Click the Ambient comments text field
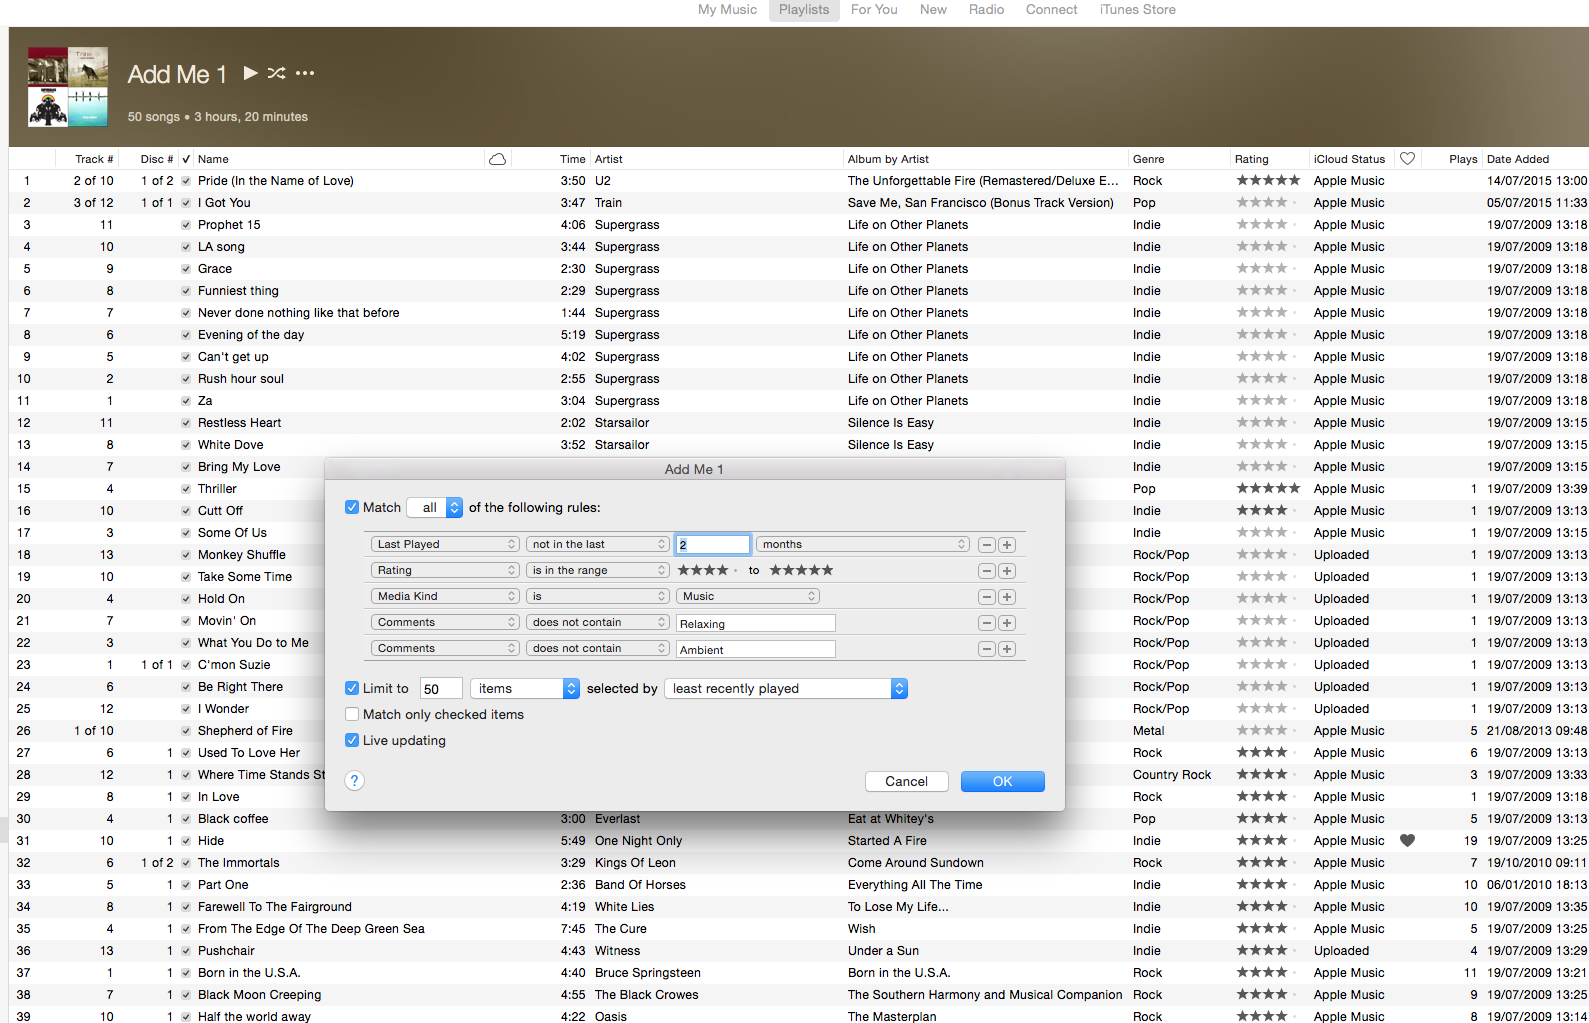 point(756,649)
